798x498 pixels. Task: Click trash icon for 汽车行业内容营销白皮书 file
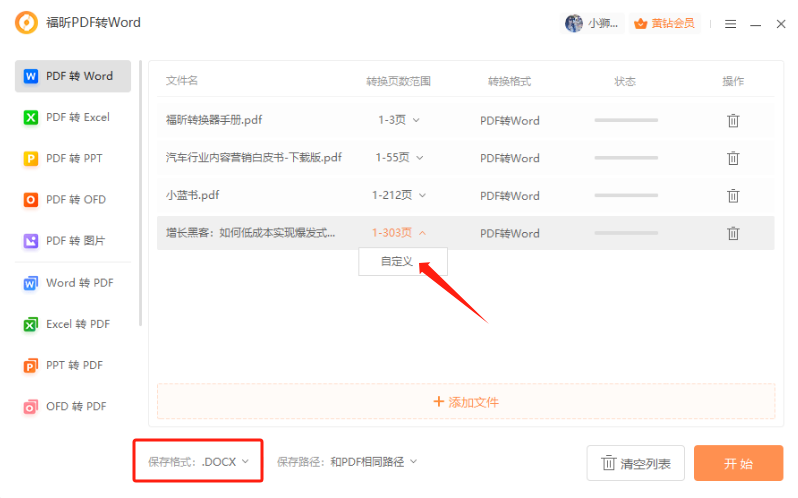pos(732,158)
